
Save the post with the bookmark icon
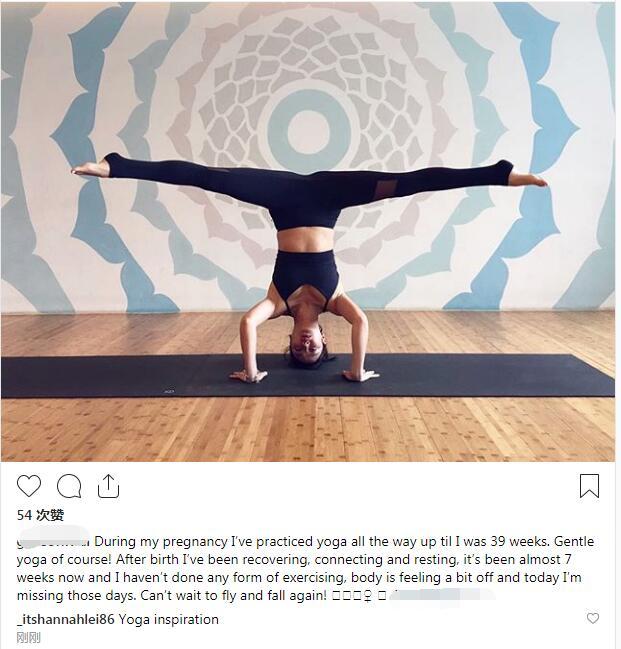pos(589,486)
